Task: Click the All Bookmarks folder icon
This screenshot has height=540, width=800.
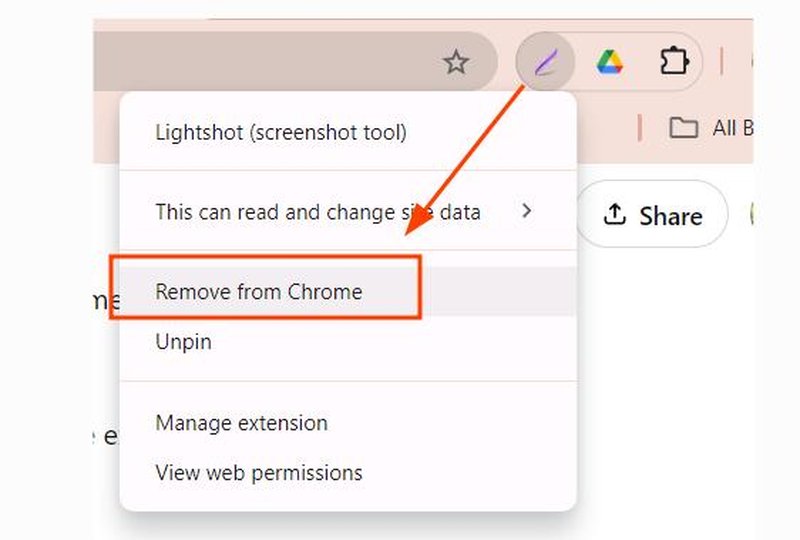Action: coord(683,128)
